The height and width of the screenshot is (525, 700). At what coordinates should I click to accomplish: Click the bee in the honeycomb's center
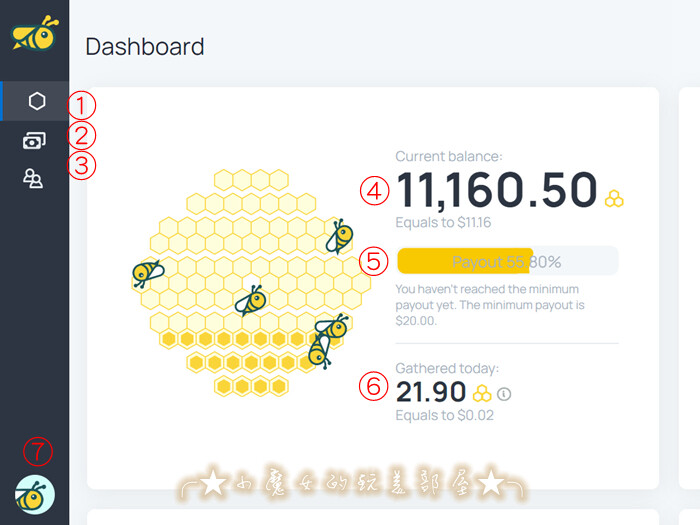coord(249,299)
